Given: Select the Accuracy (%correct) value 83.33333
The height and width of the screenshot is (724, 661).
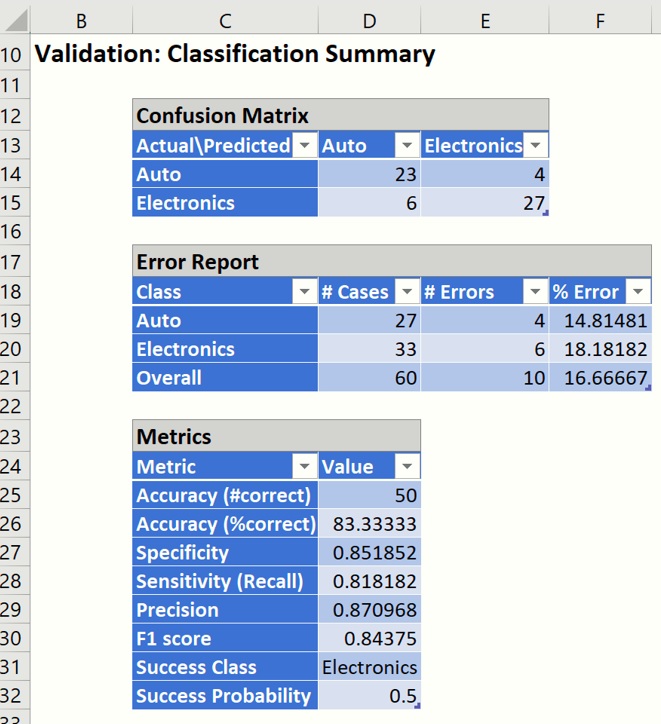Looking at the screenshot, I should click(370, 524).
